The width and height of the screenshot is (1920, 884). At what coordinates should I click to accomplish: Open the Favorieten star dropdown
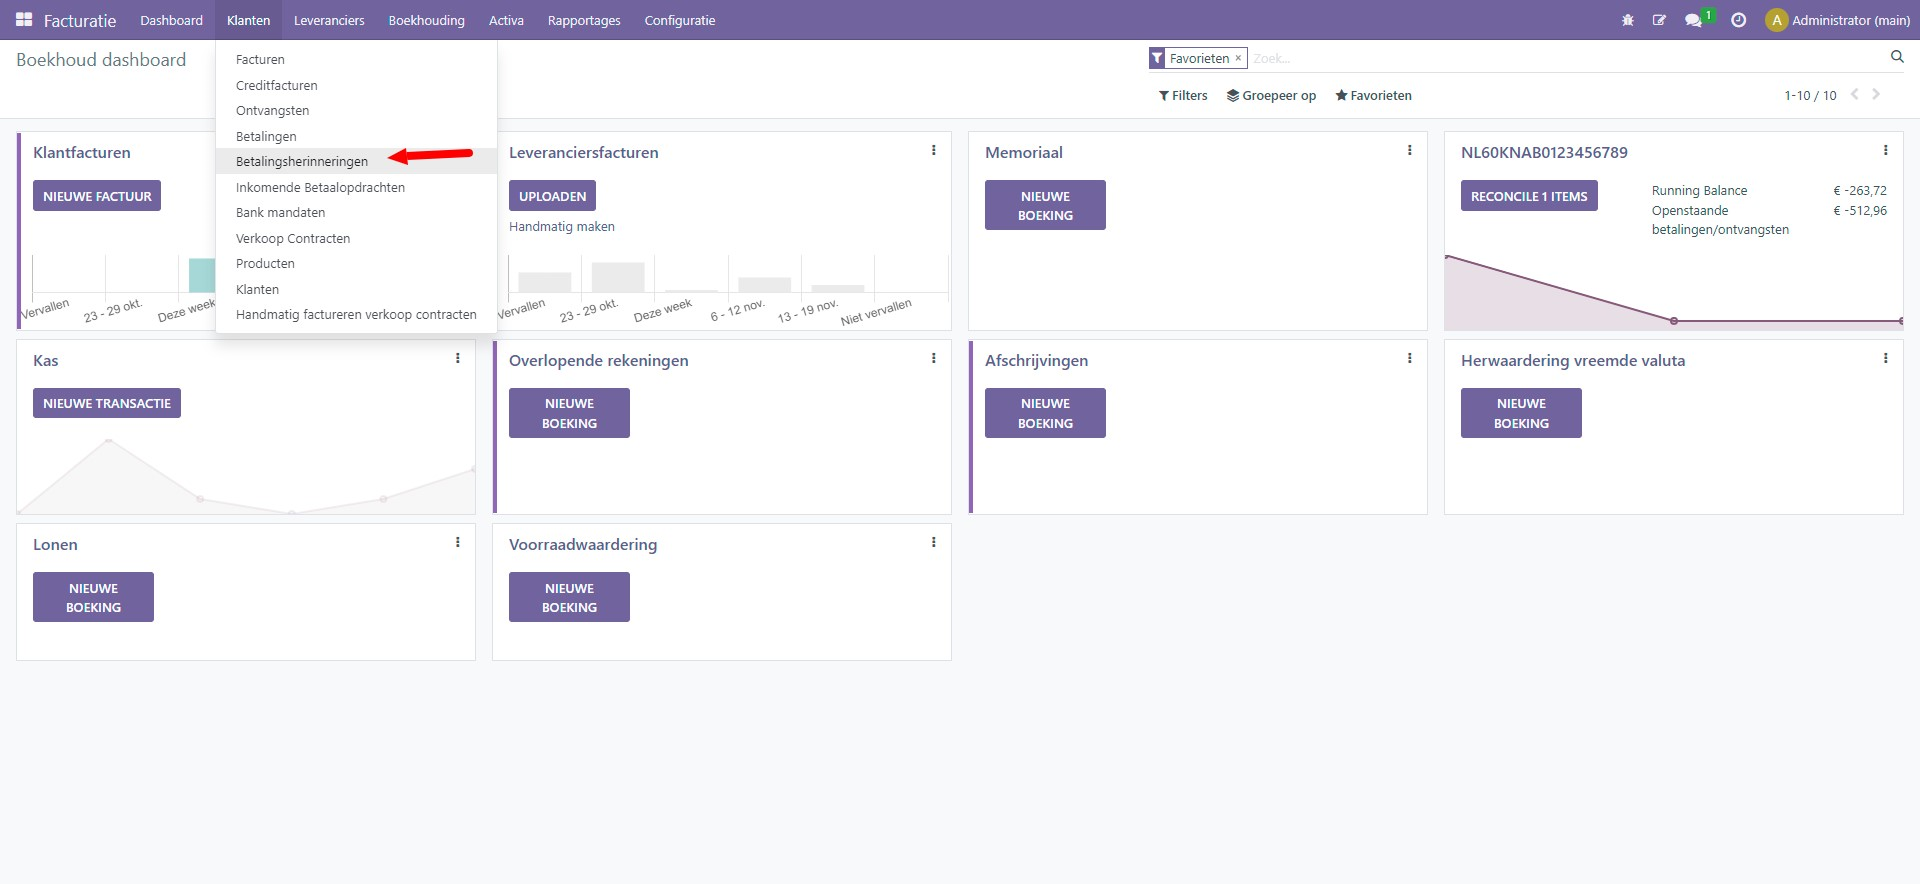1373,96
